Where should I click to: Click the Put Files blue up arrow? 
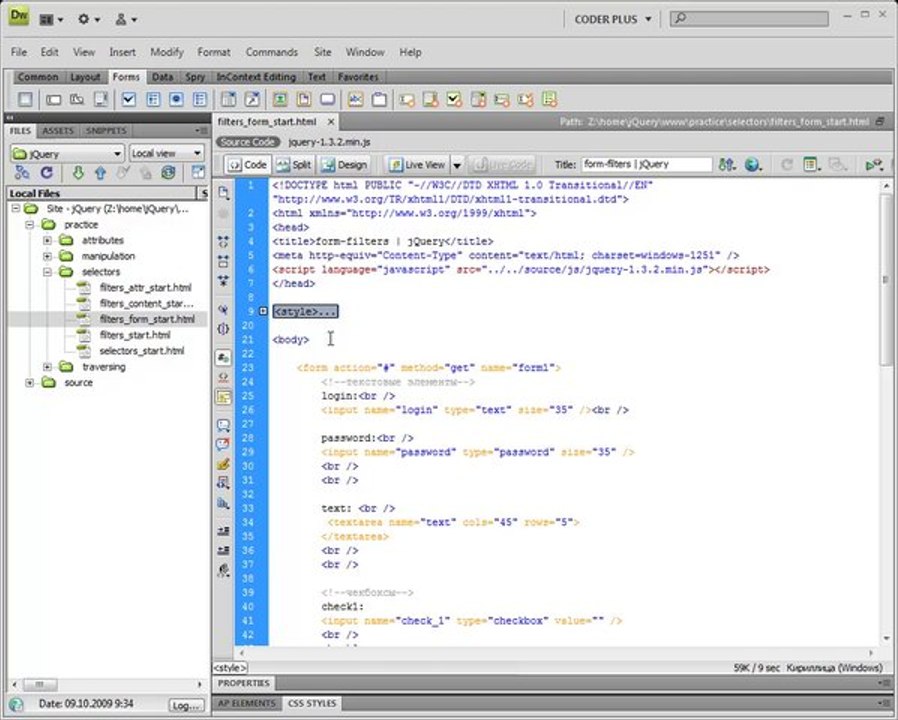pos(100,172)
